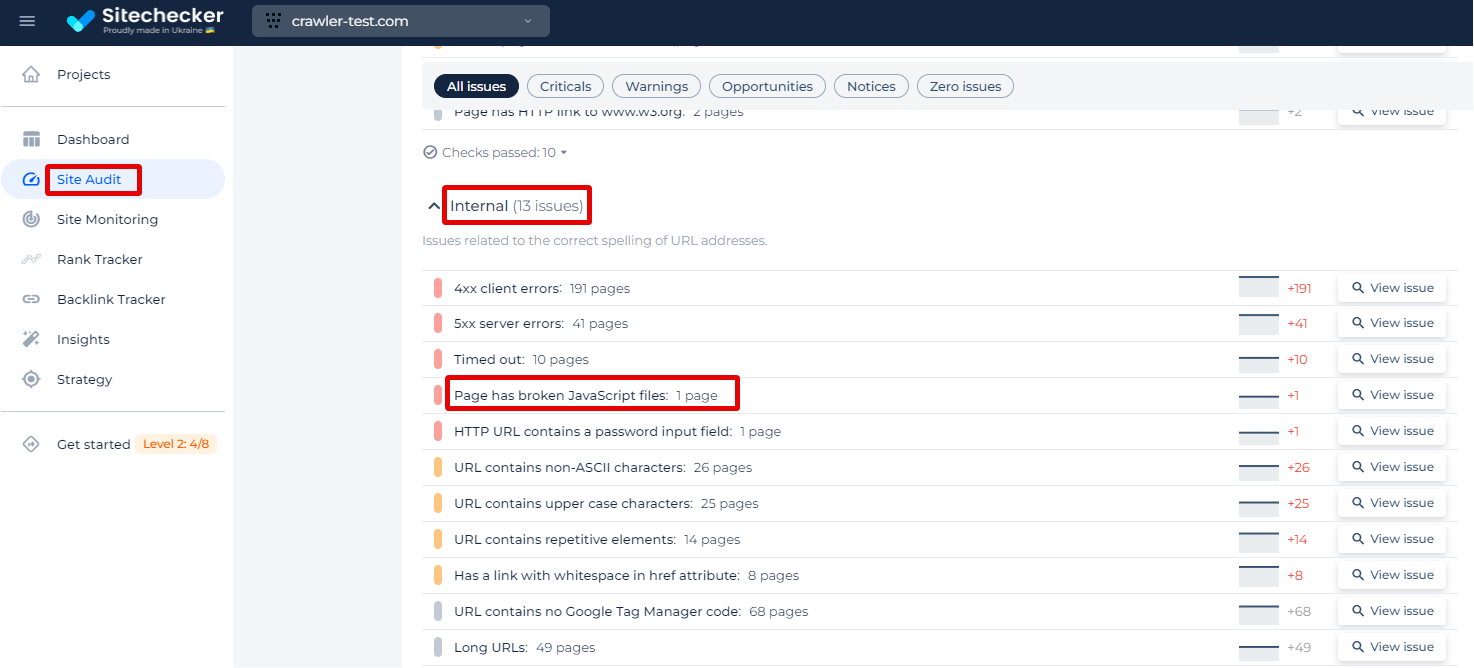Click gray severity marker for Long URLs

click(438, 648)
